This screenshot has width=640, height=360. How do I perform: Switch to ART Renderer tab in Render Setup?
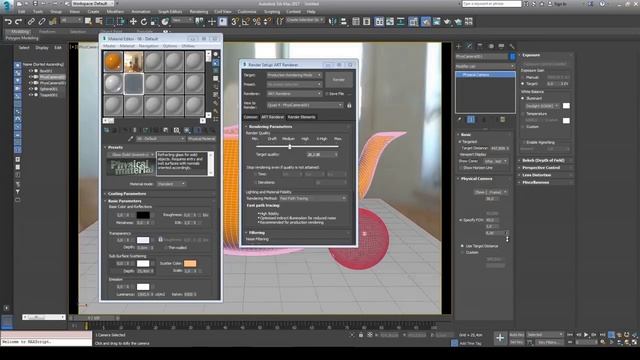click(272, 117)
